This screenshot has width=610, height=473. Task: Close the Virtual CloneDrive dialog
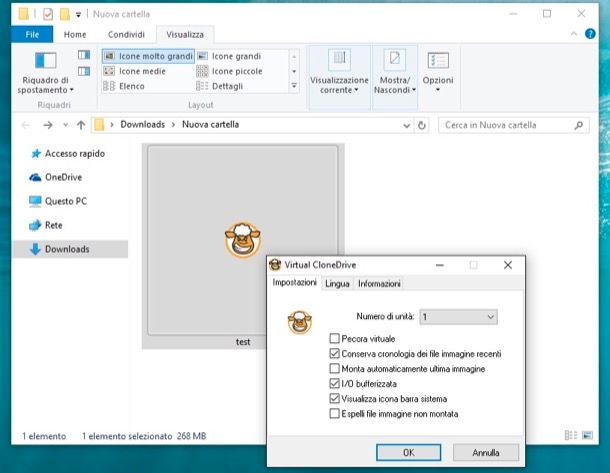click(508, 265)
